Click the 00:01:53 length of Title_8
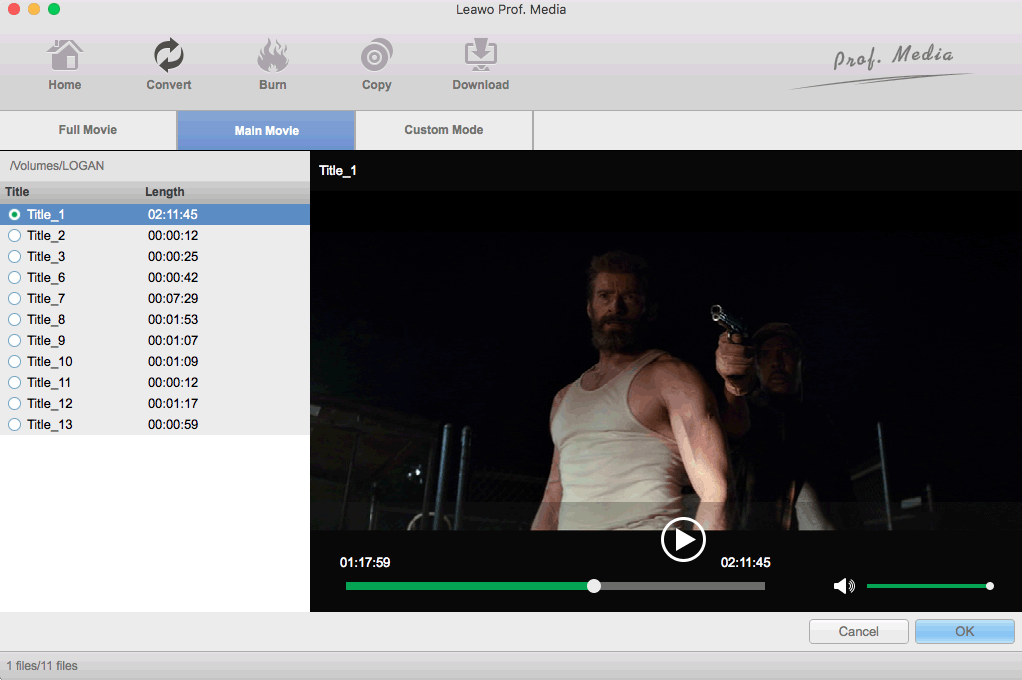Image resolution: width=1022 pixels, height=680 pixels. point(173,319)
